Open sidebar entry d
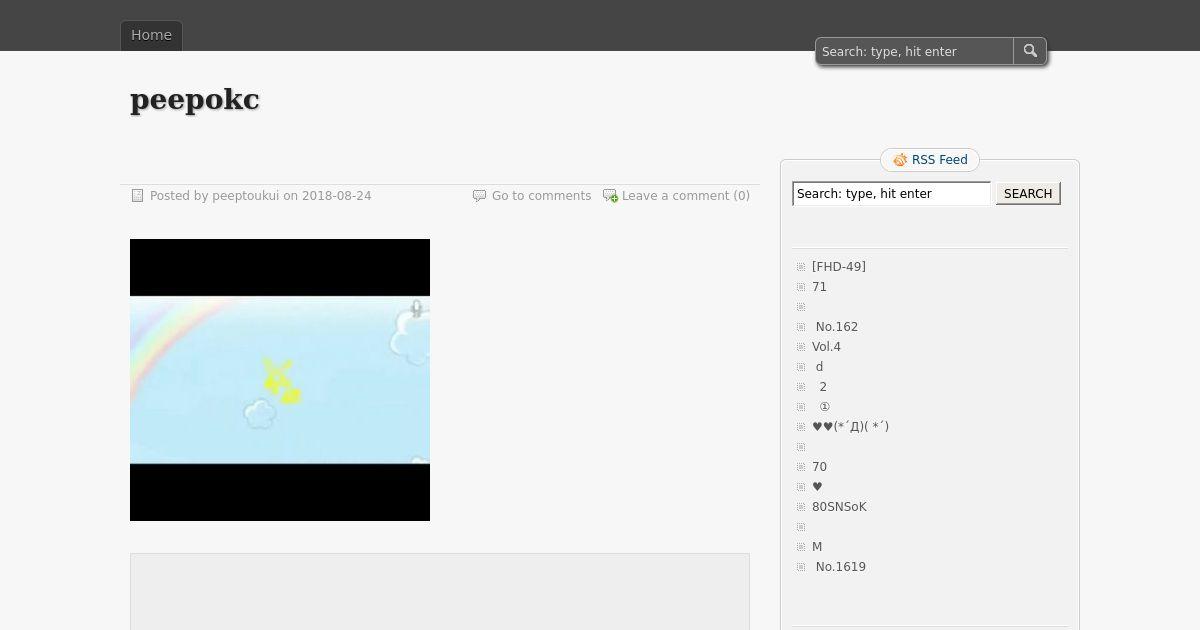The width and height of the screenshot is (1200, 630). click(819, 367)
